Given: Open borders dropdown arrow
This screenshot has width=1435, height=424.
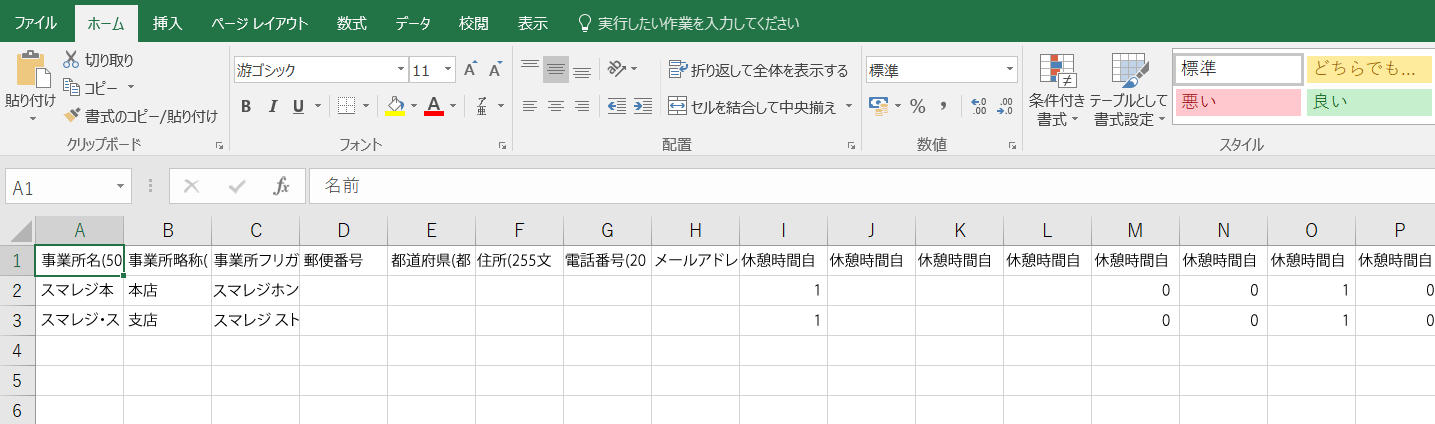Looking at the screenshot, I should point(366,106).
